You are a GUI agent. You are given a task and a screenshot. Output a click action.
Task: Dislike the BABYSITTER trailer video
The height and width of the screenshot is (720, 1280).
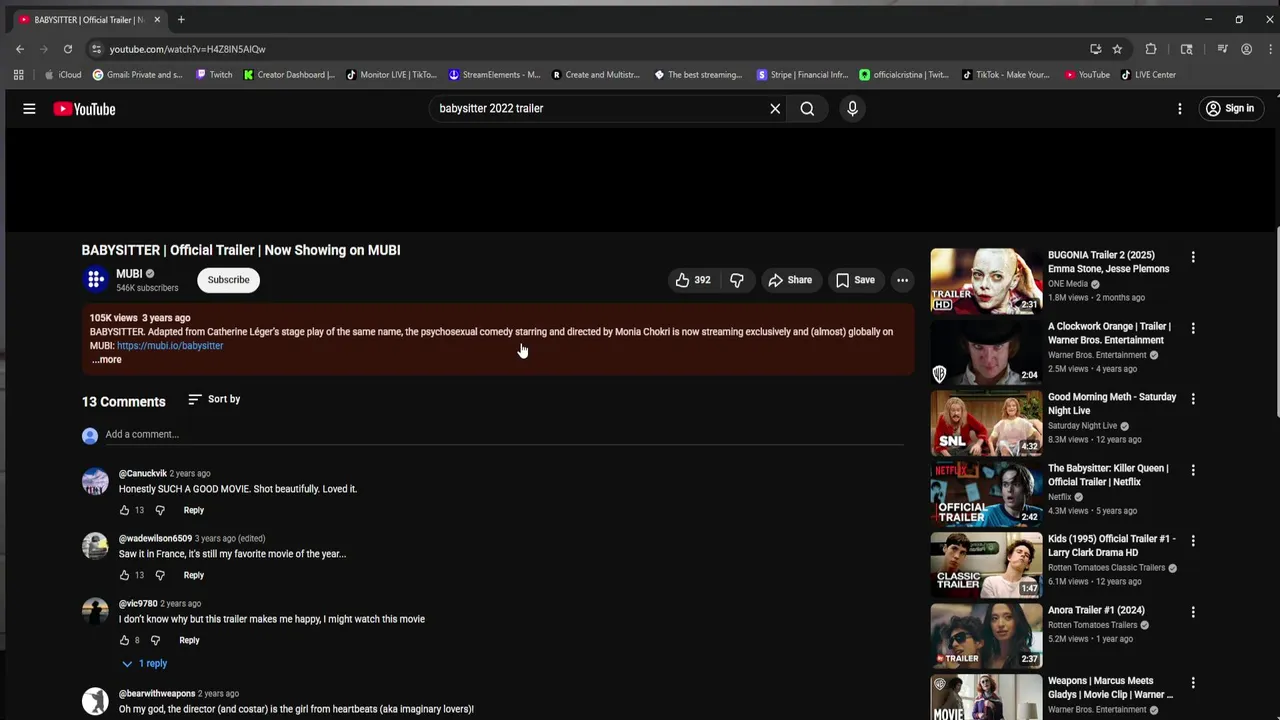coord(737,280)
